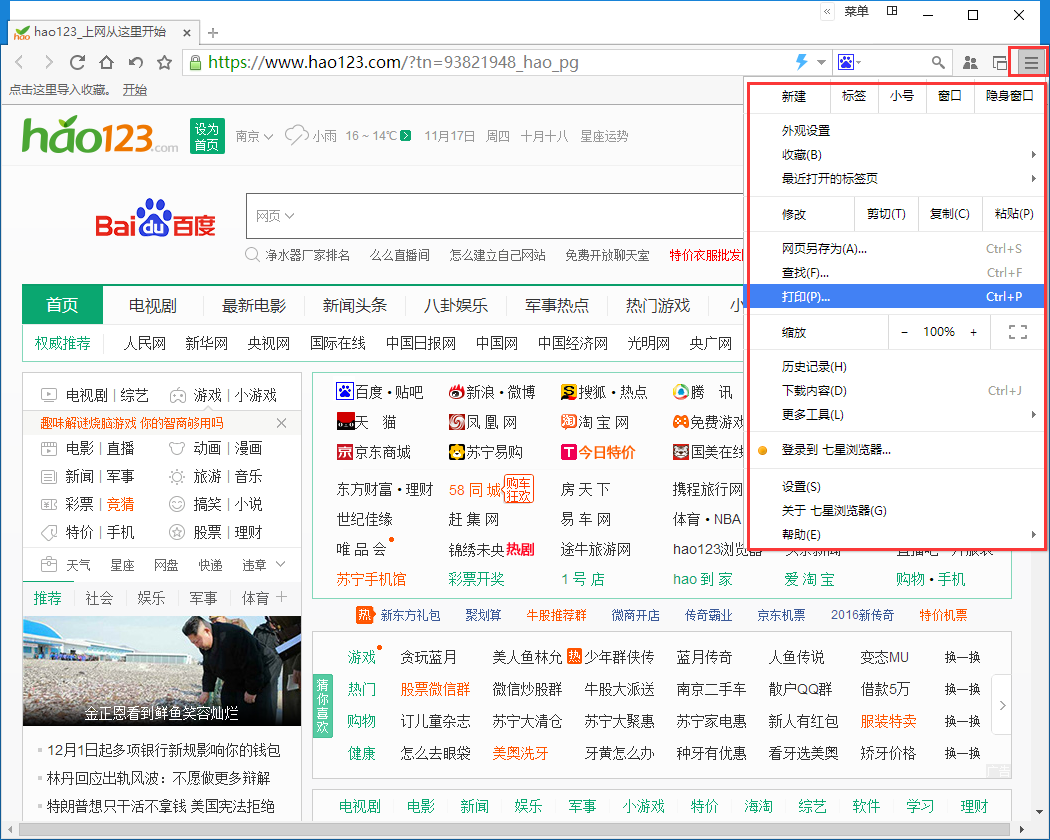Click the bookmark star icon in the address bar
1050x840 pixels.
[x=164, y=61]
